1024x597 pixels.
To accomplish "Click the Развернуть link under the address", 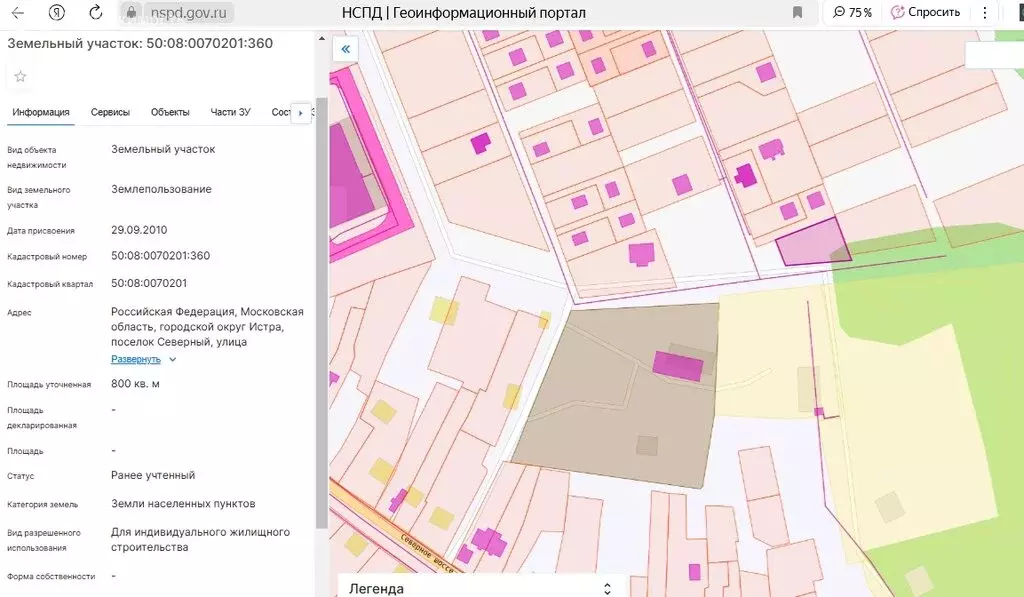I will click(136, 359).
